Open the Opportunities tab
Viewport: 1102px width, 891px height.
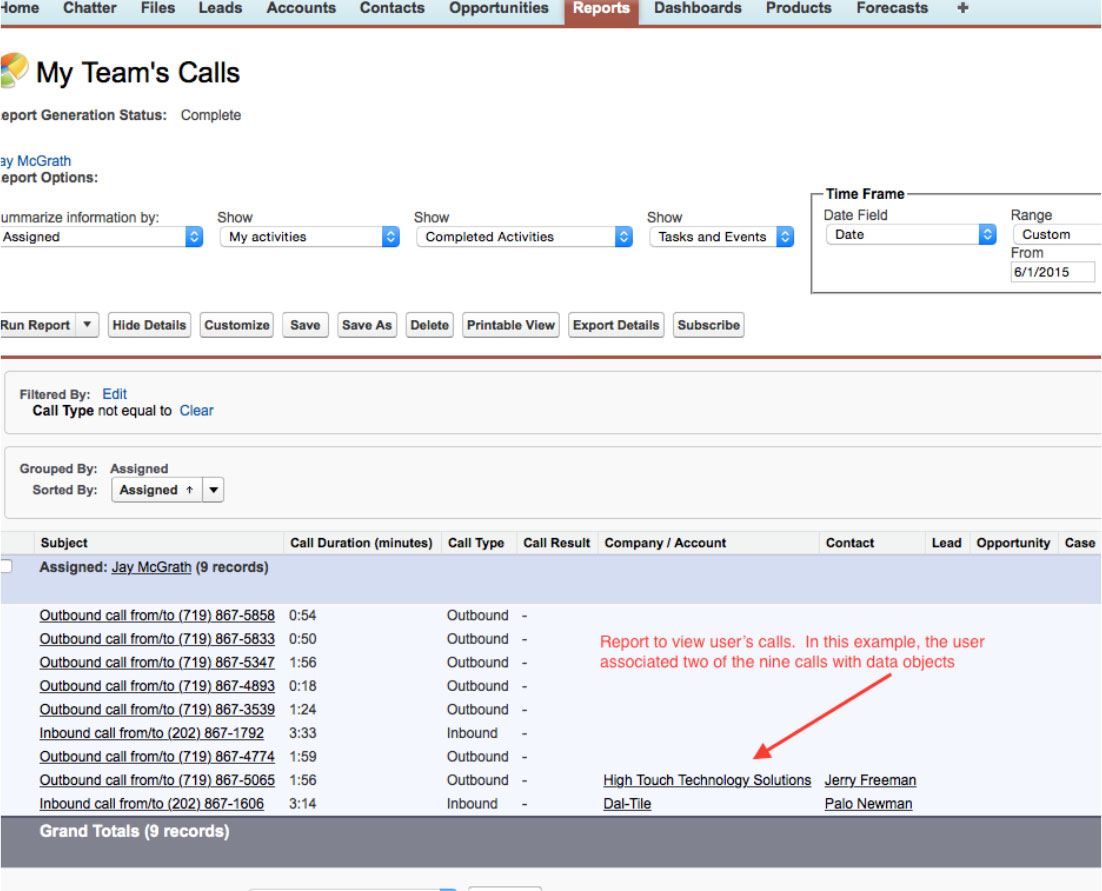(x=498, y=9)
